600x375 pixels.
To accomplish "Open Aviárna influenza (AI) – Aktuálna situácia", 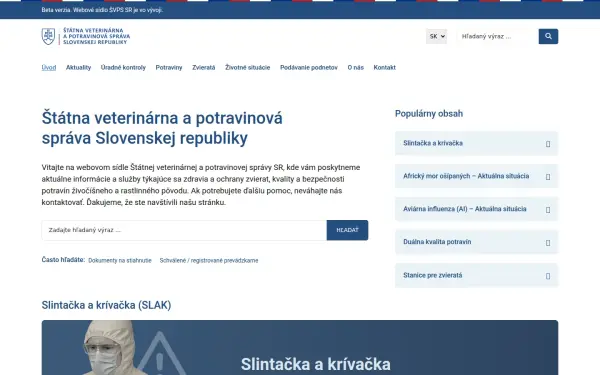I will 476,209.
